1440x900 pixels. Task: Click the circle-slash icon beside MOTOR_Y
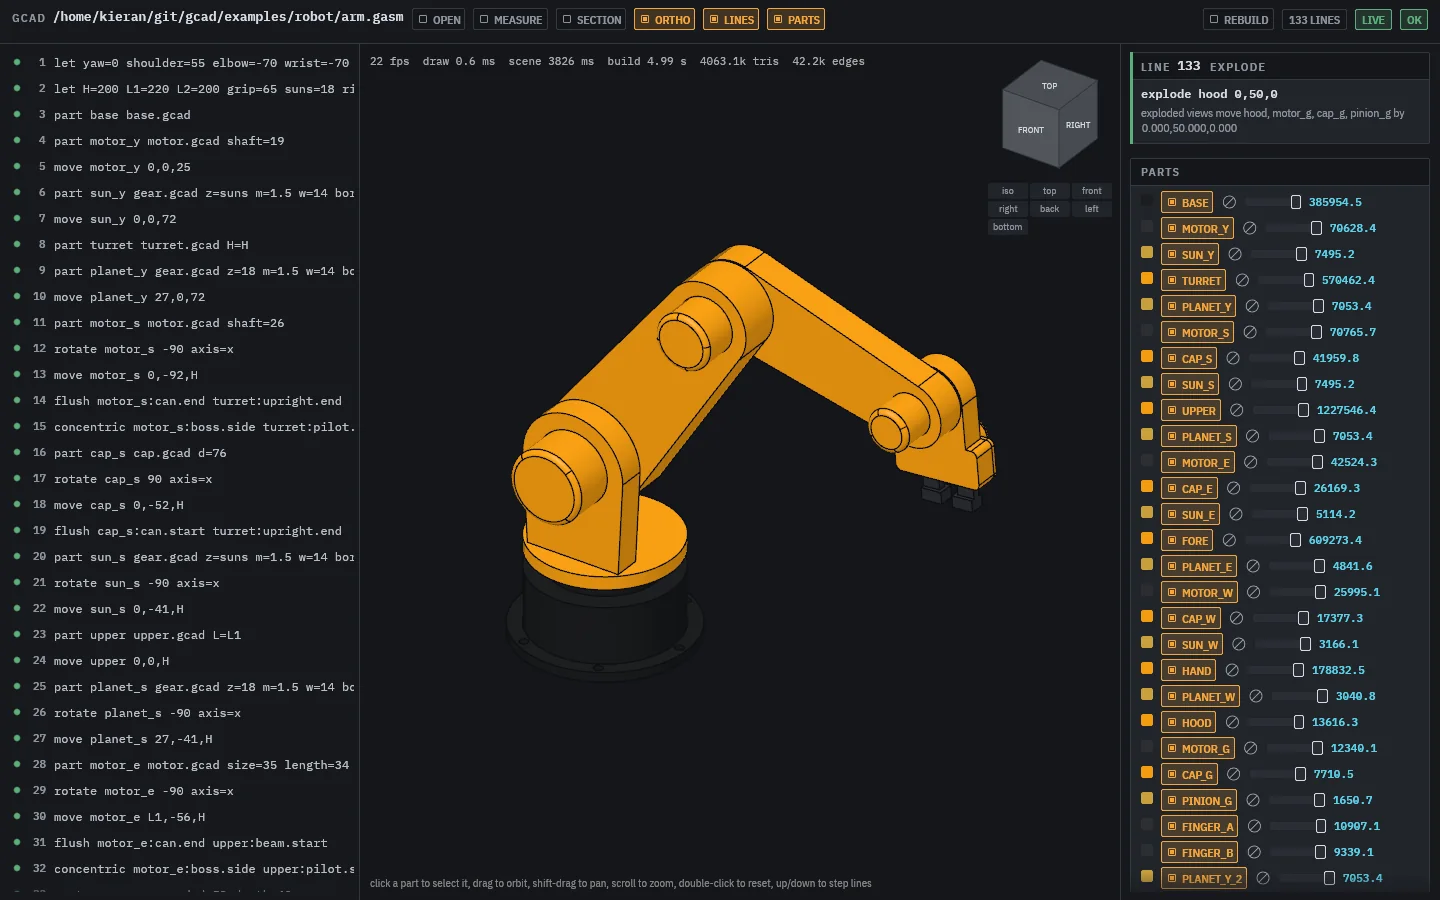tap(1250, 228)
